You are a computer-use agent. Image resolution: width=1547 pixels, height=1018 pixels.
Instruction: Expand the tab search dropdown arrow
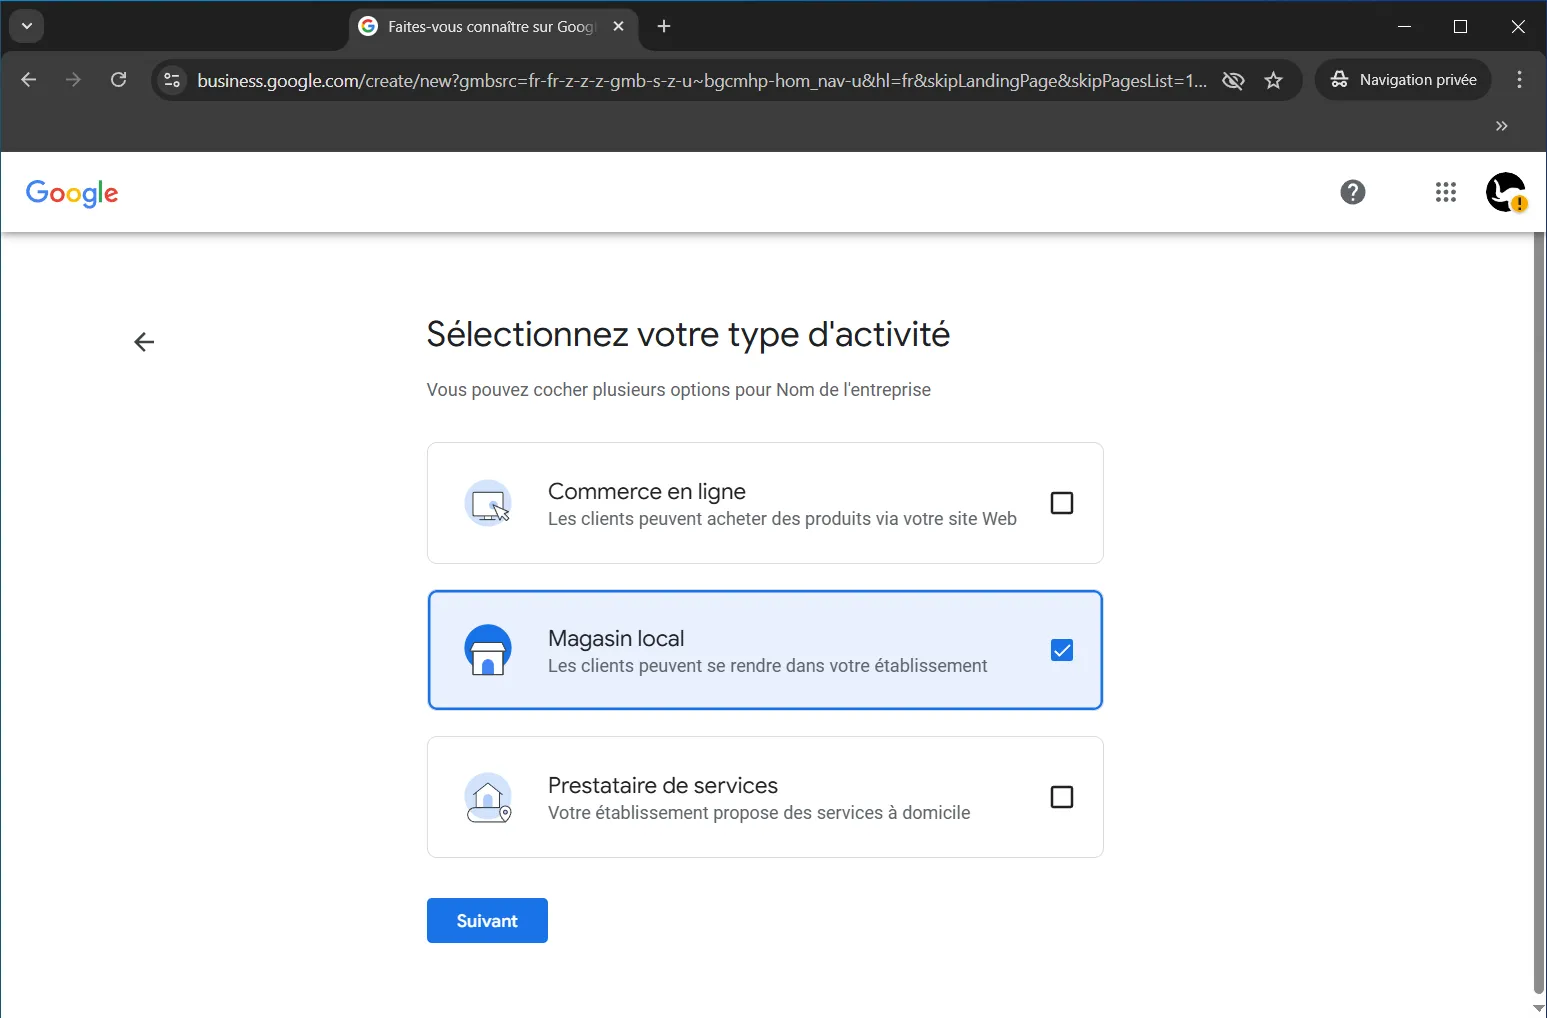pyautogui.click(x=27, y=26)
